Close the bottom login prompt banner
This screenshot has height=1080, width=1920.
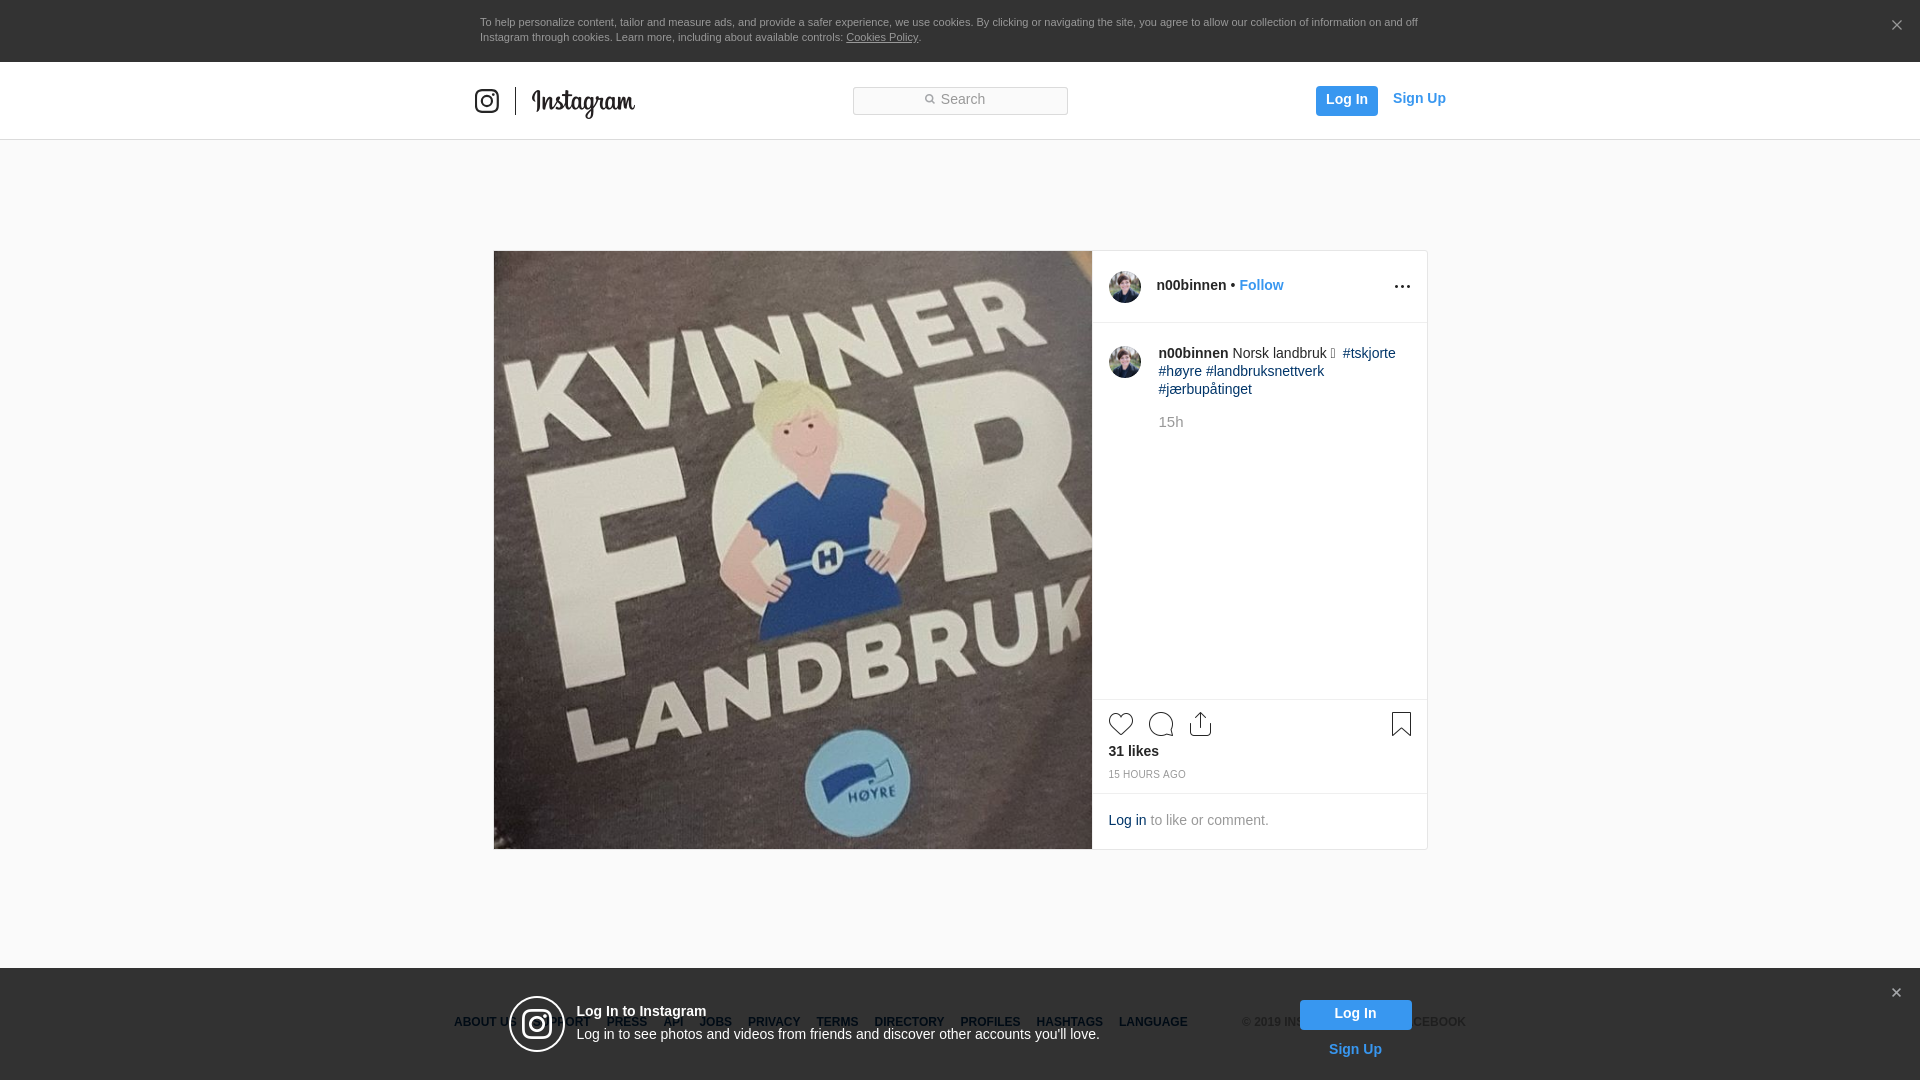[x=1896, y=993]
